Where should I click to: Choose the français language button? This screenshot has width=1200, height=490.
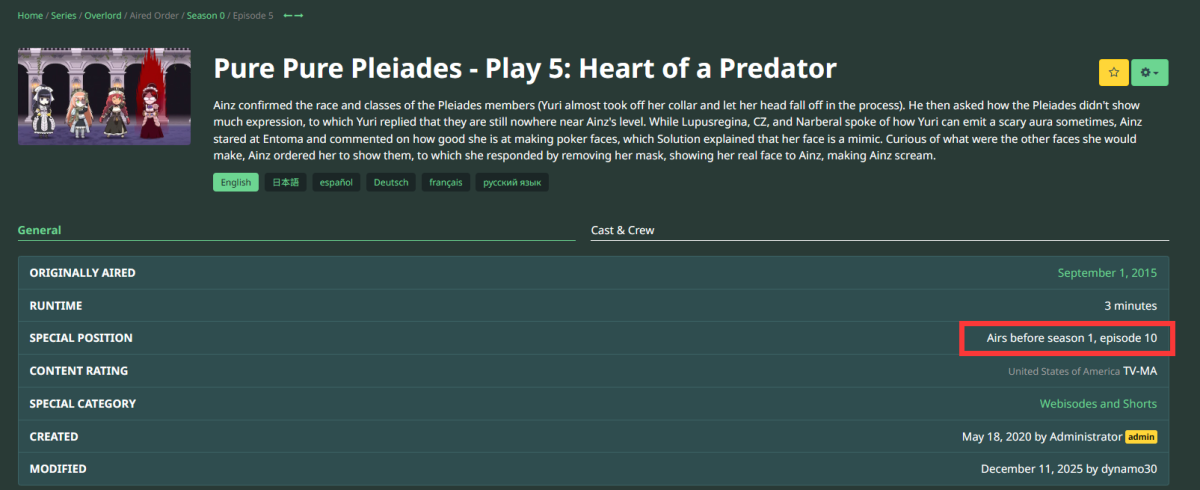coord(445,182)
